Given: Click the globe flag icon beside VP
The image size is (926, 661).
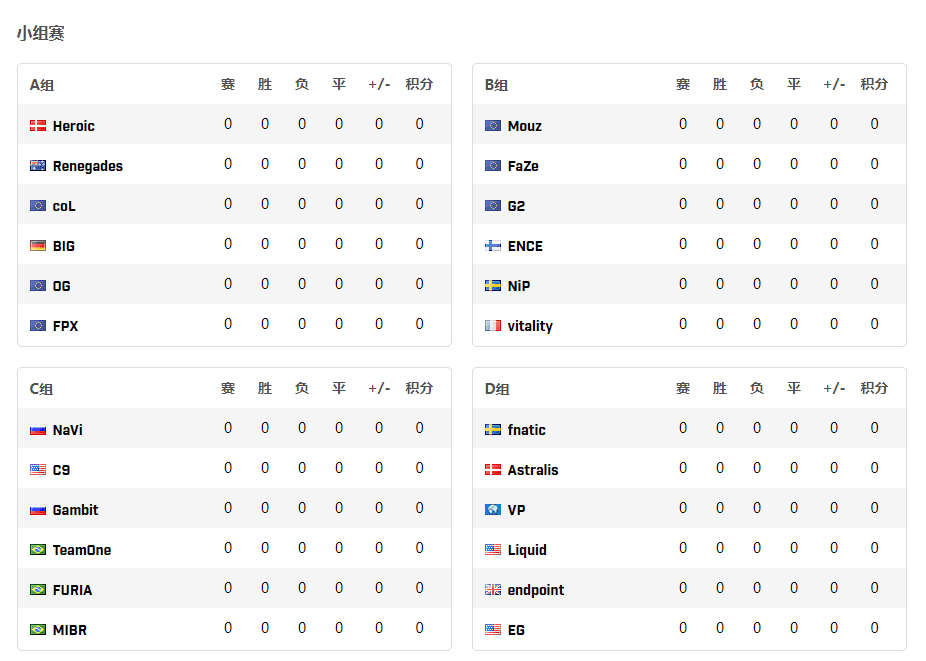Looking at the screenshot, I should click(493, 509).
